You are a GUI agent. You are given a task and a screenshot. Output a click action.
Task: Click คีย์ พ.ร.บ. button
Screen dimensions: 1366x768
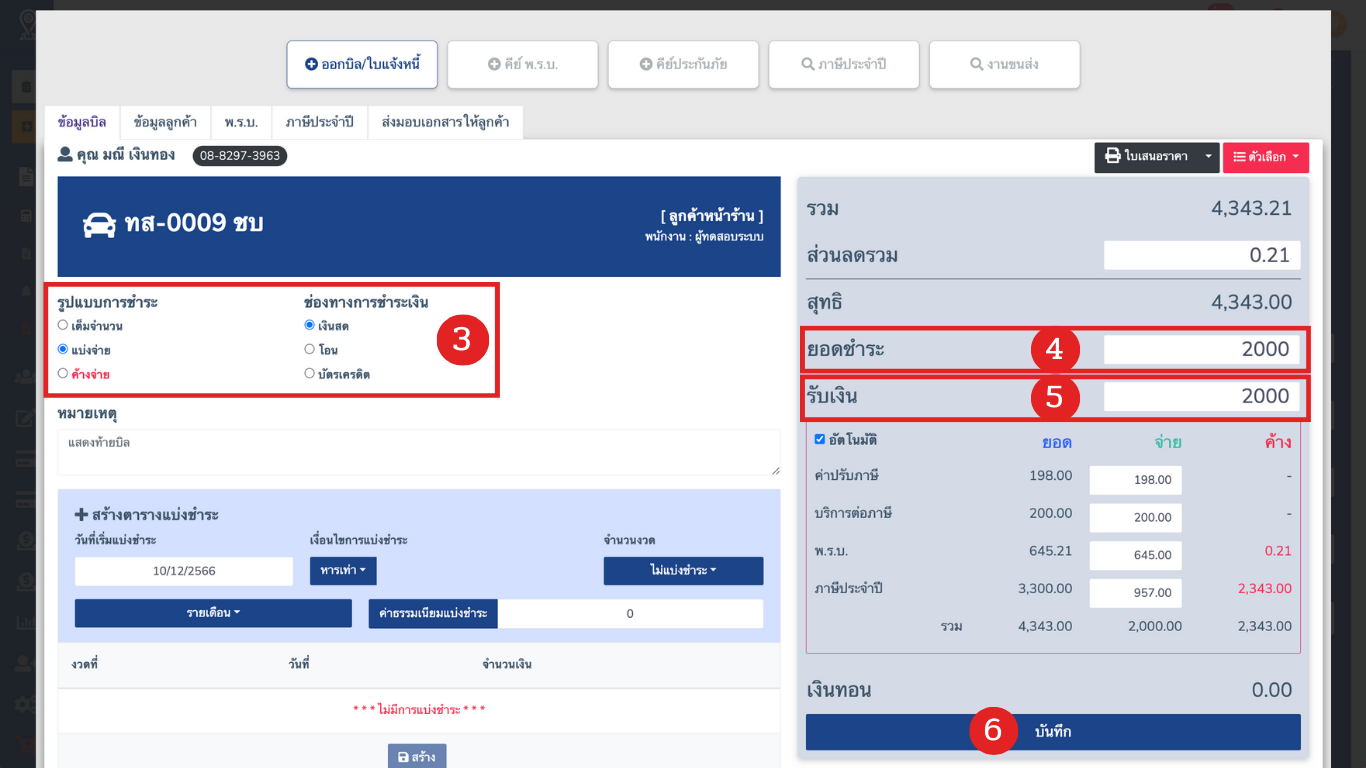coord(523,64)
